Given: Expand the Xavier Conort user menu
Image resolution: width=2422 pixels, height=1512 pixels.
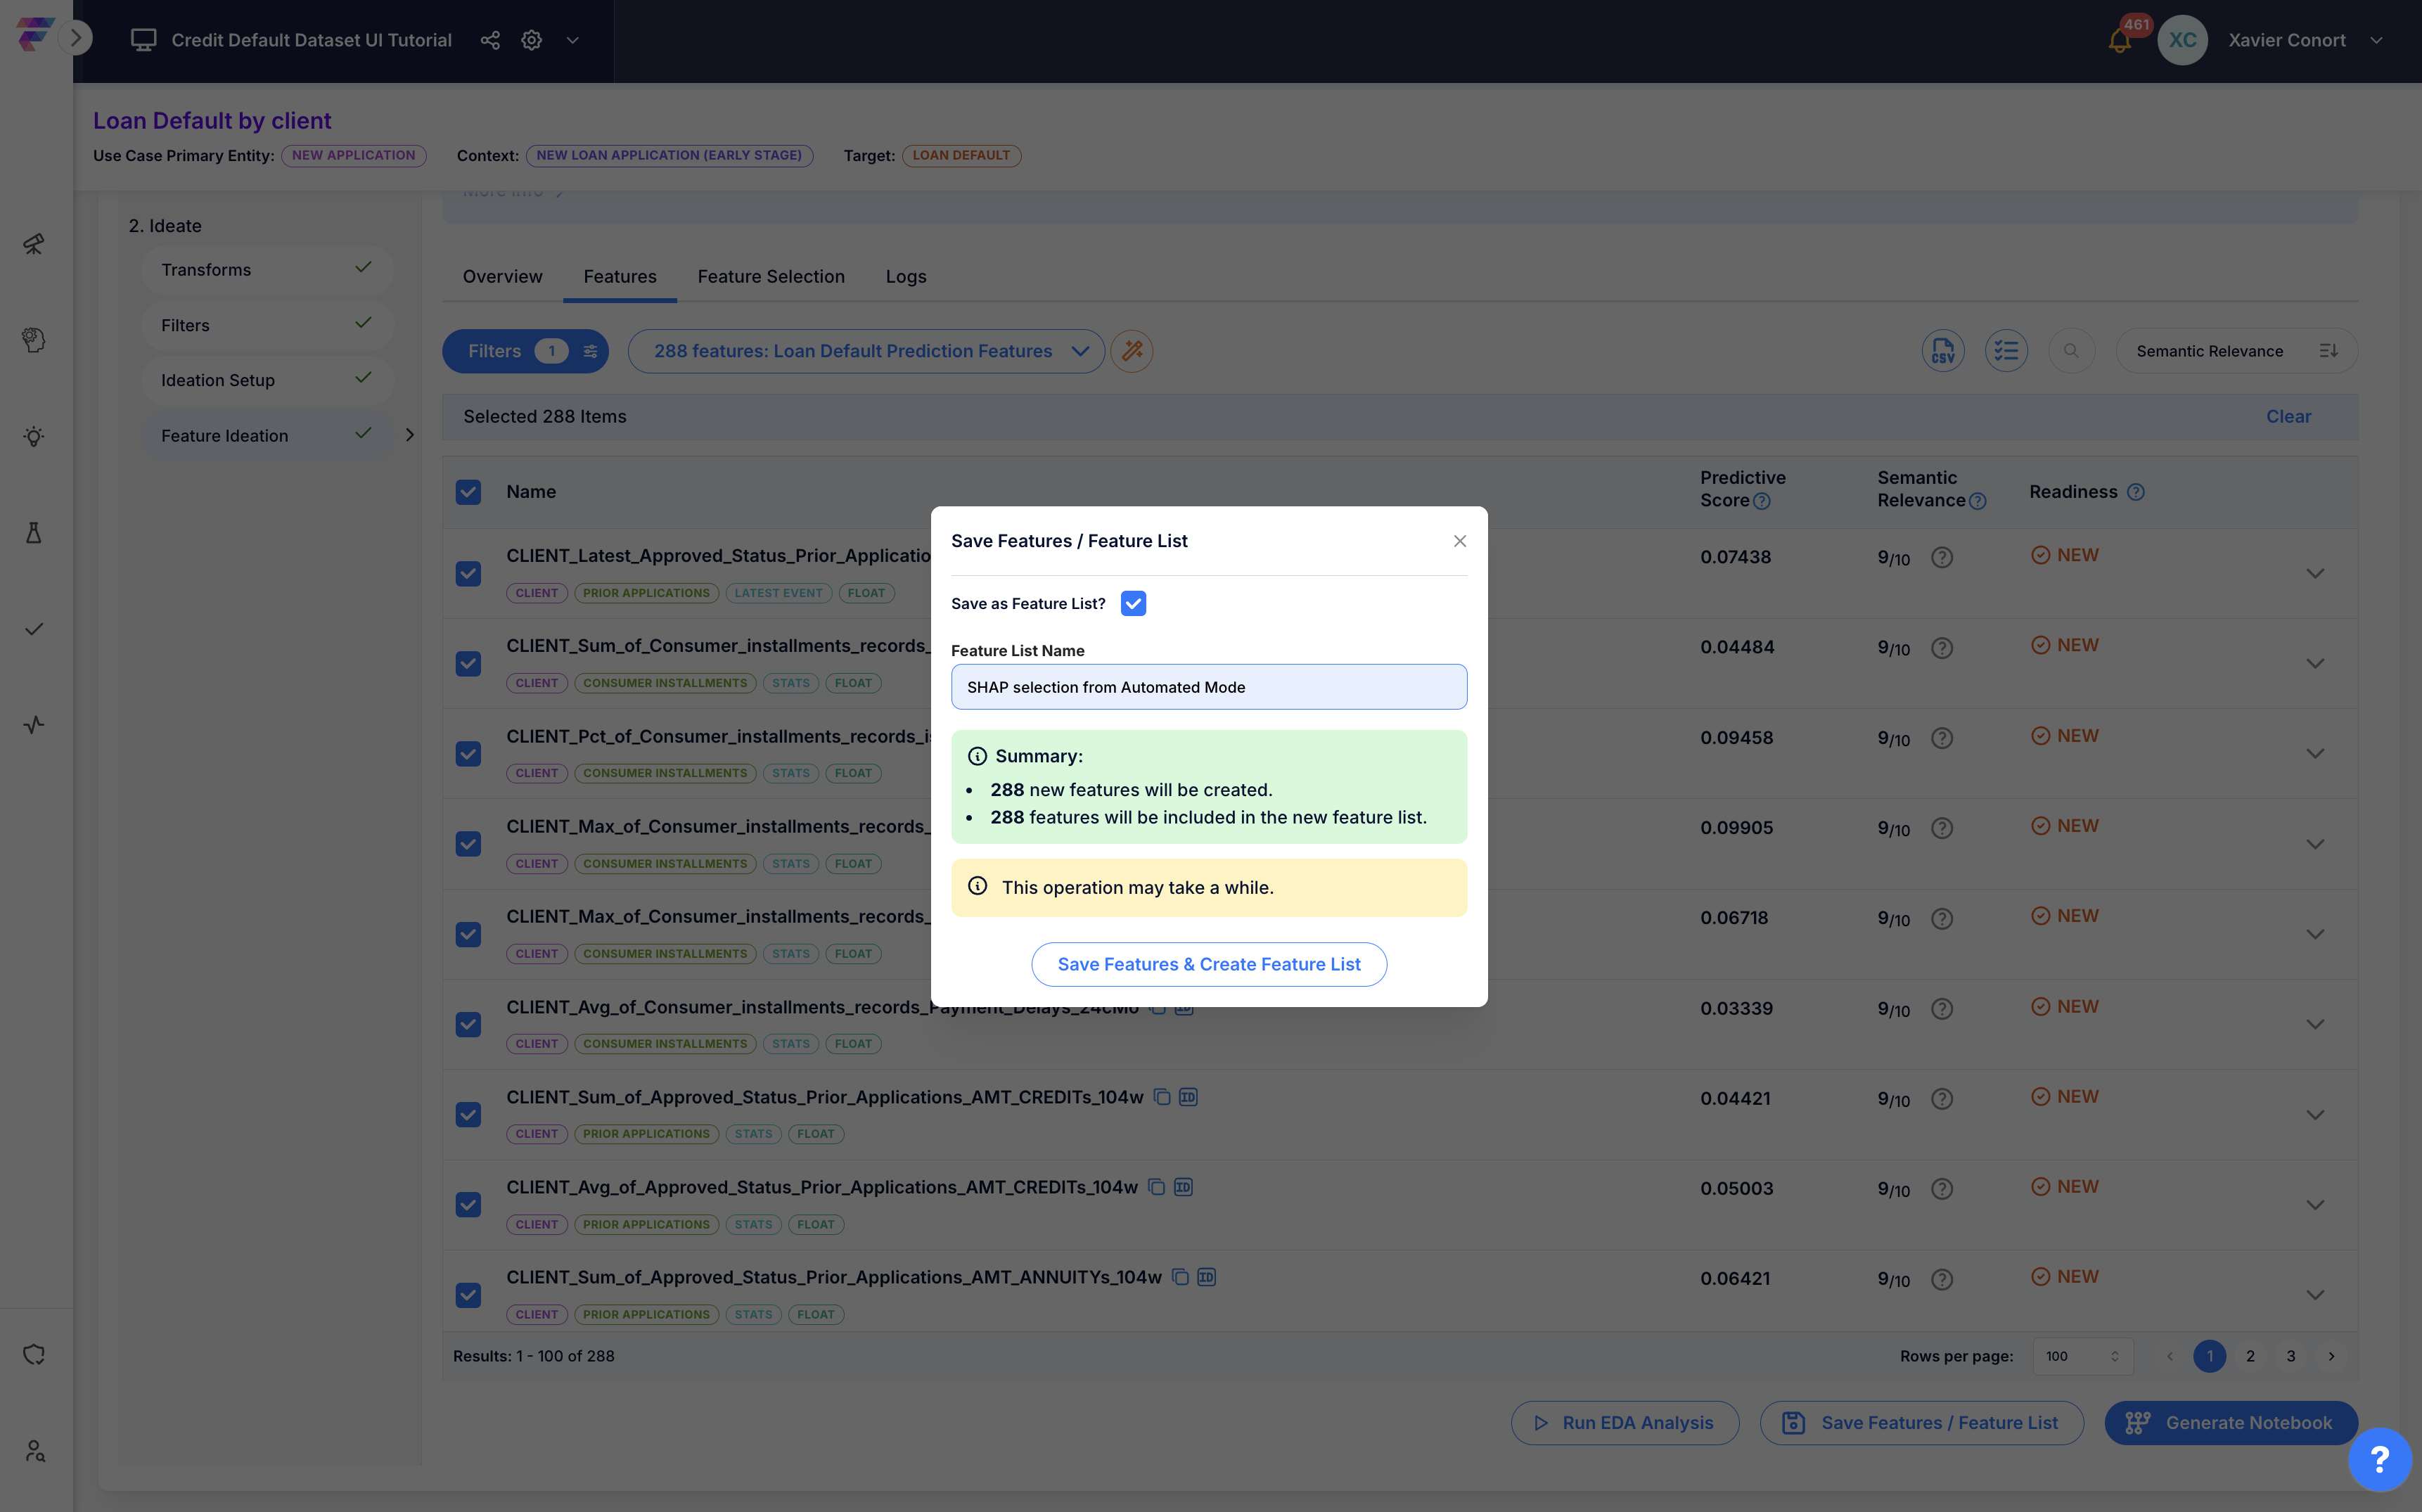Looking at the screenshot, I should coord(2377,41).
